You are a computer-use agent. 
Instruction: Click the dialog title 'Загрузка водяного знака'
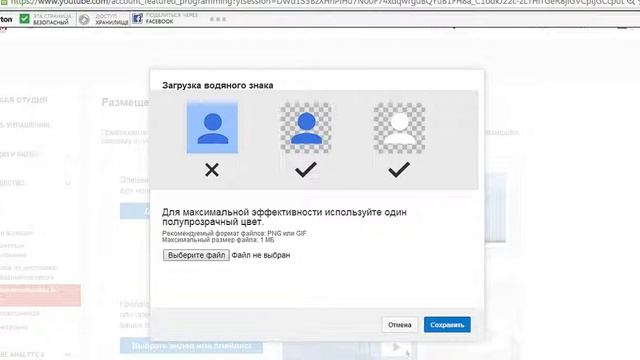pyautogui.click(x=218, y=85)
